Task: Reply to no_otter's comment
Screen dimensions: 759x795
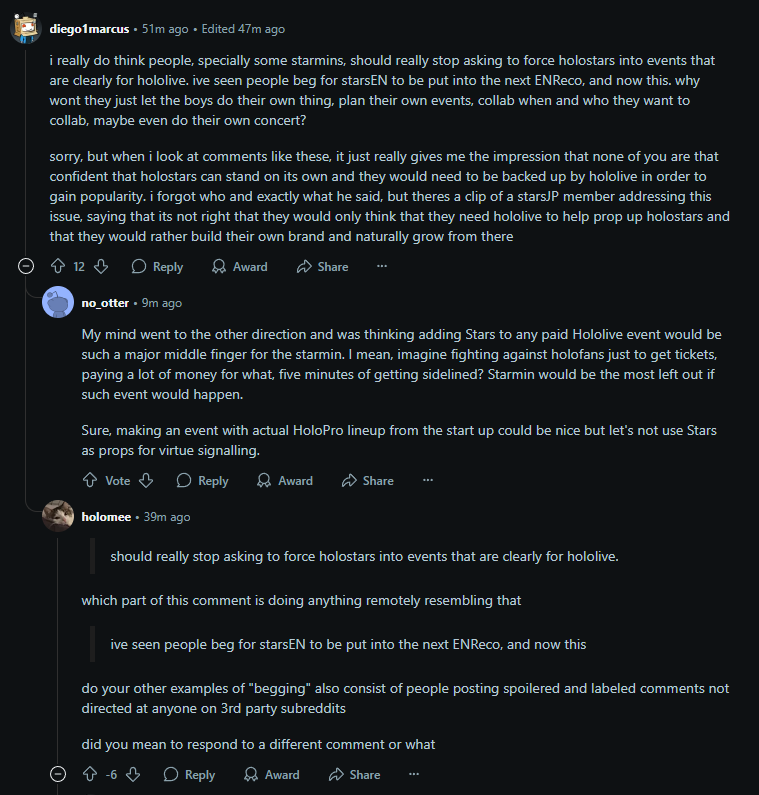Action: tap(203, 481)
